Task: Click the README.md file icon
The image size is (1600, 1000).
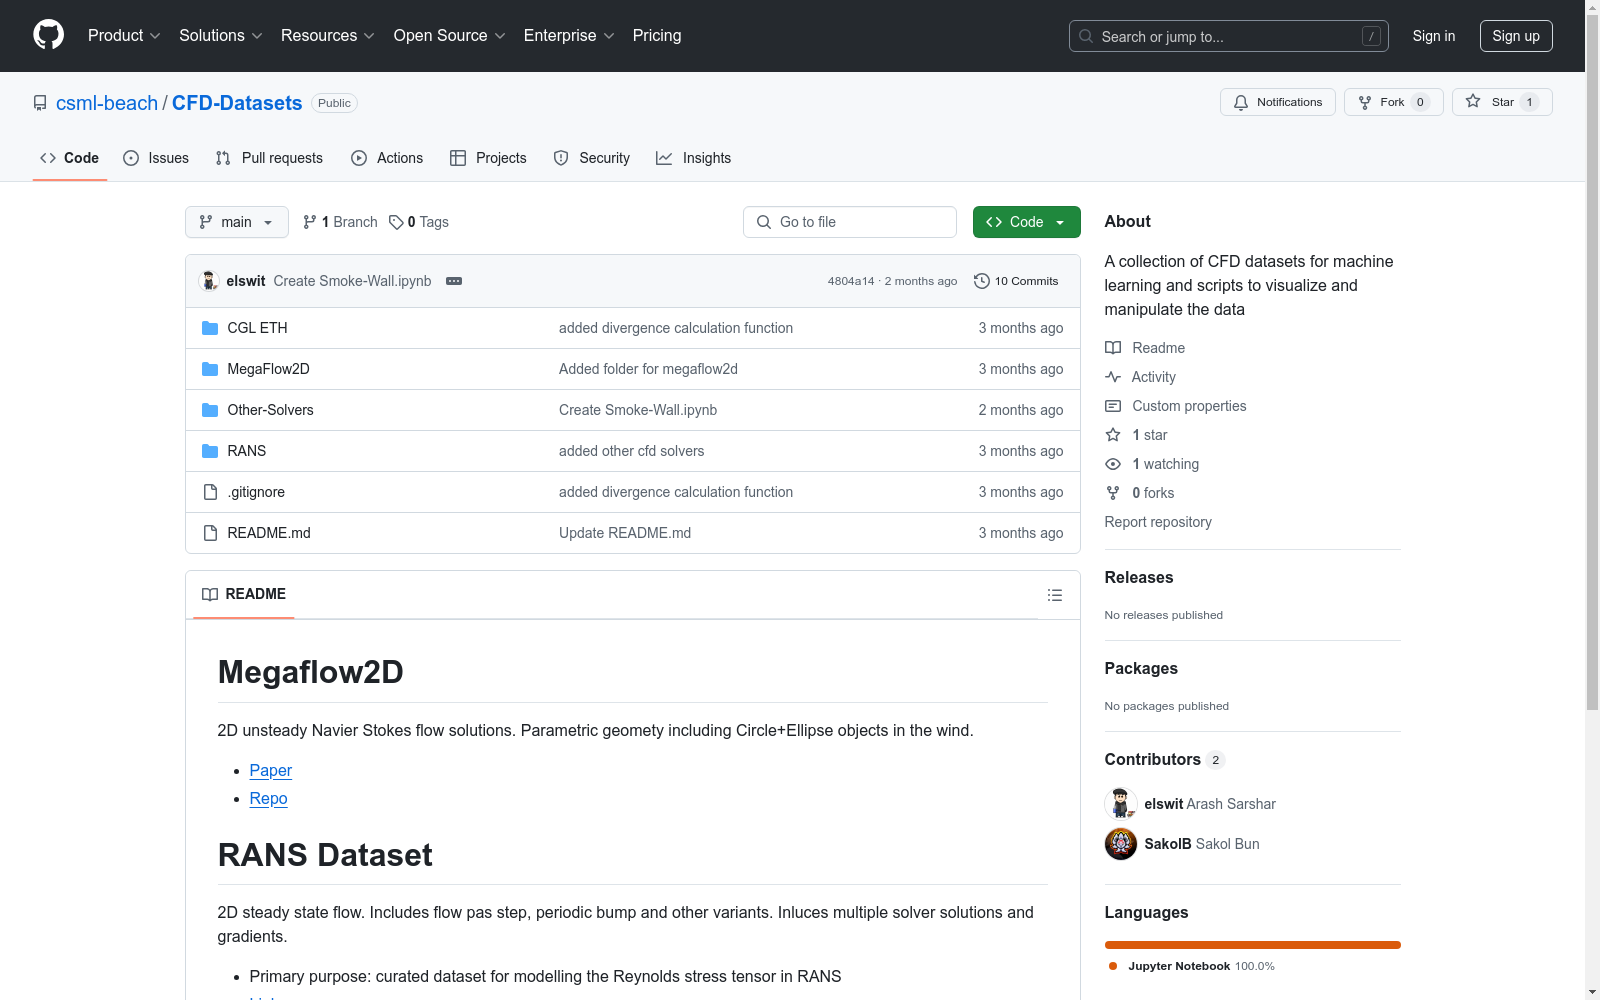Action: (x=210, y=533)
